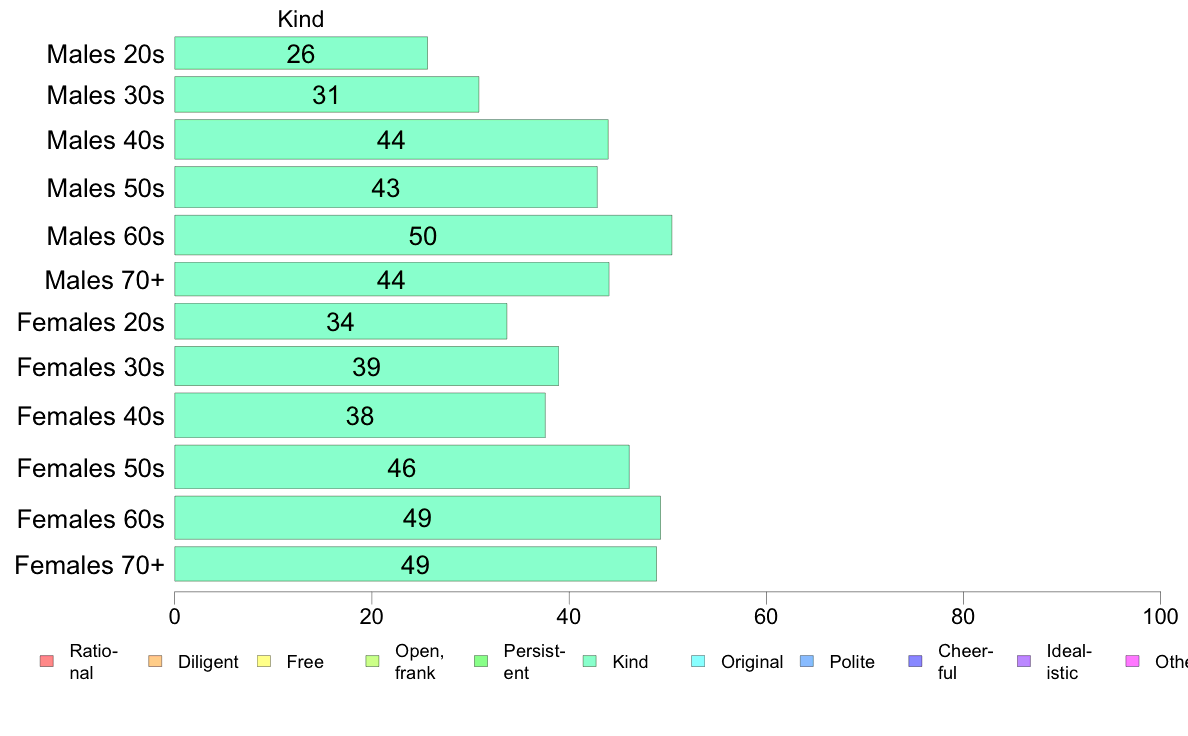Click the Rational legend color swatch
Image resolution: width=1188 pixels, height=736 pixels.
click(x=47, y=661)
